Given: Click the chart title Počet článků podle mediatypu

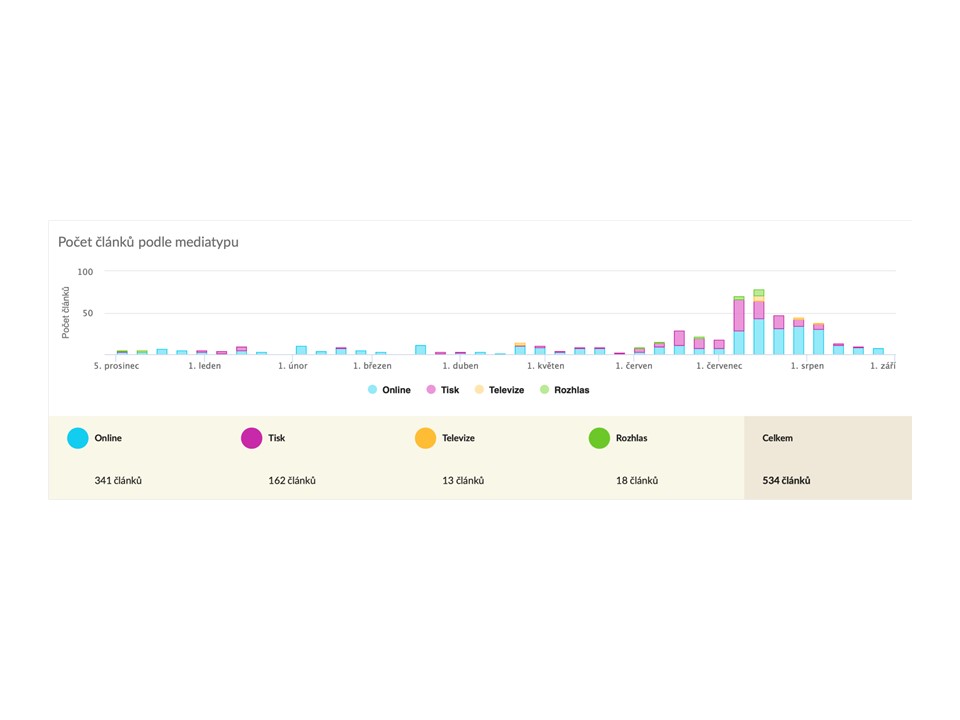Looking at the screenshot, I should pos(148,242).
